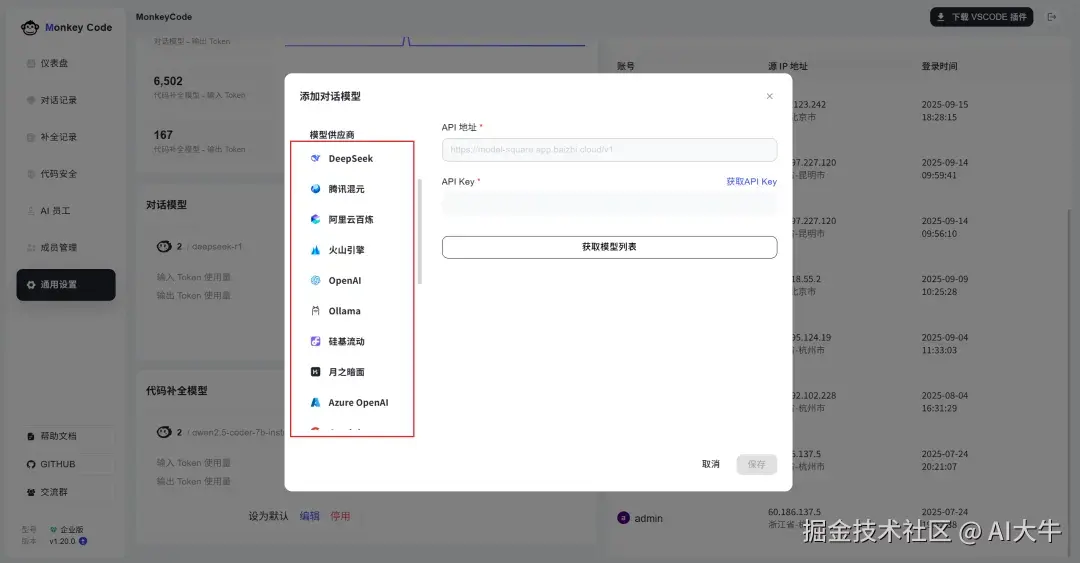Click 下载 VSCODE 插件 button
The width and height of the screenshot is (1080, 563).
[982, 17]
